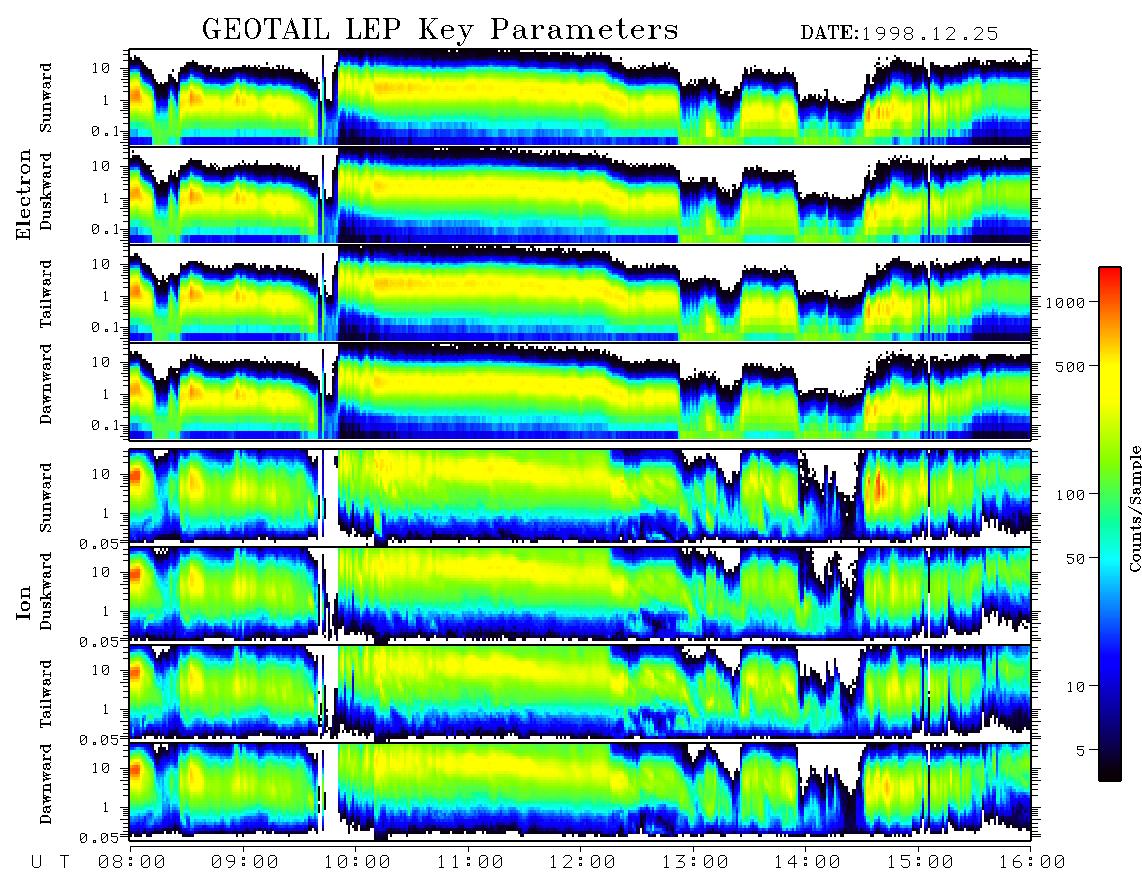The image size is (1142, 880).
Task: Click the black bottom of the color bar
Action: [x=1110, y=771]
